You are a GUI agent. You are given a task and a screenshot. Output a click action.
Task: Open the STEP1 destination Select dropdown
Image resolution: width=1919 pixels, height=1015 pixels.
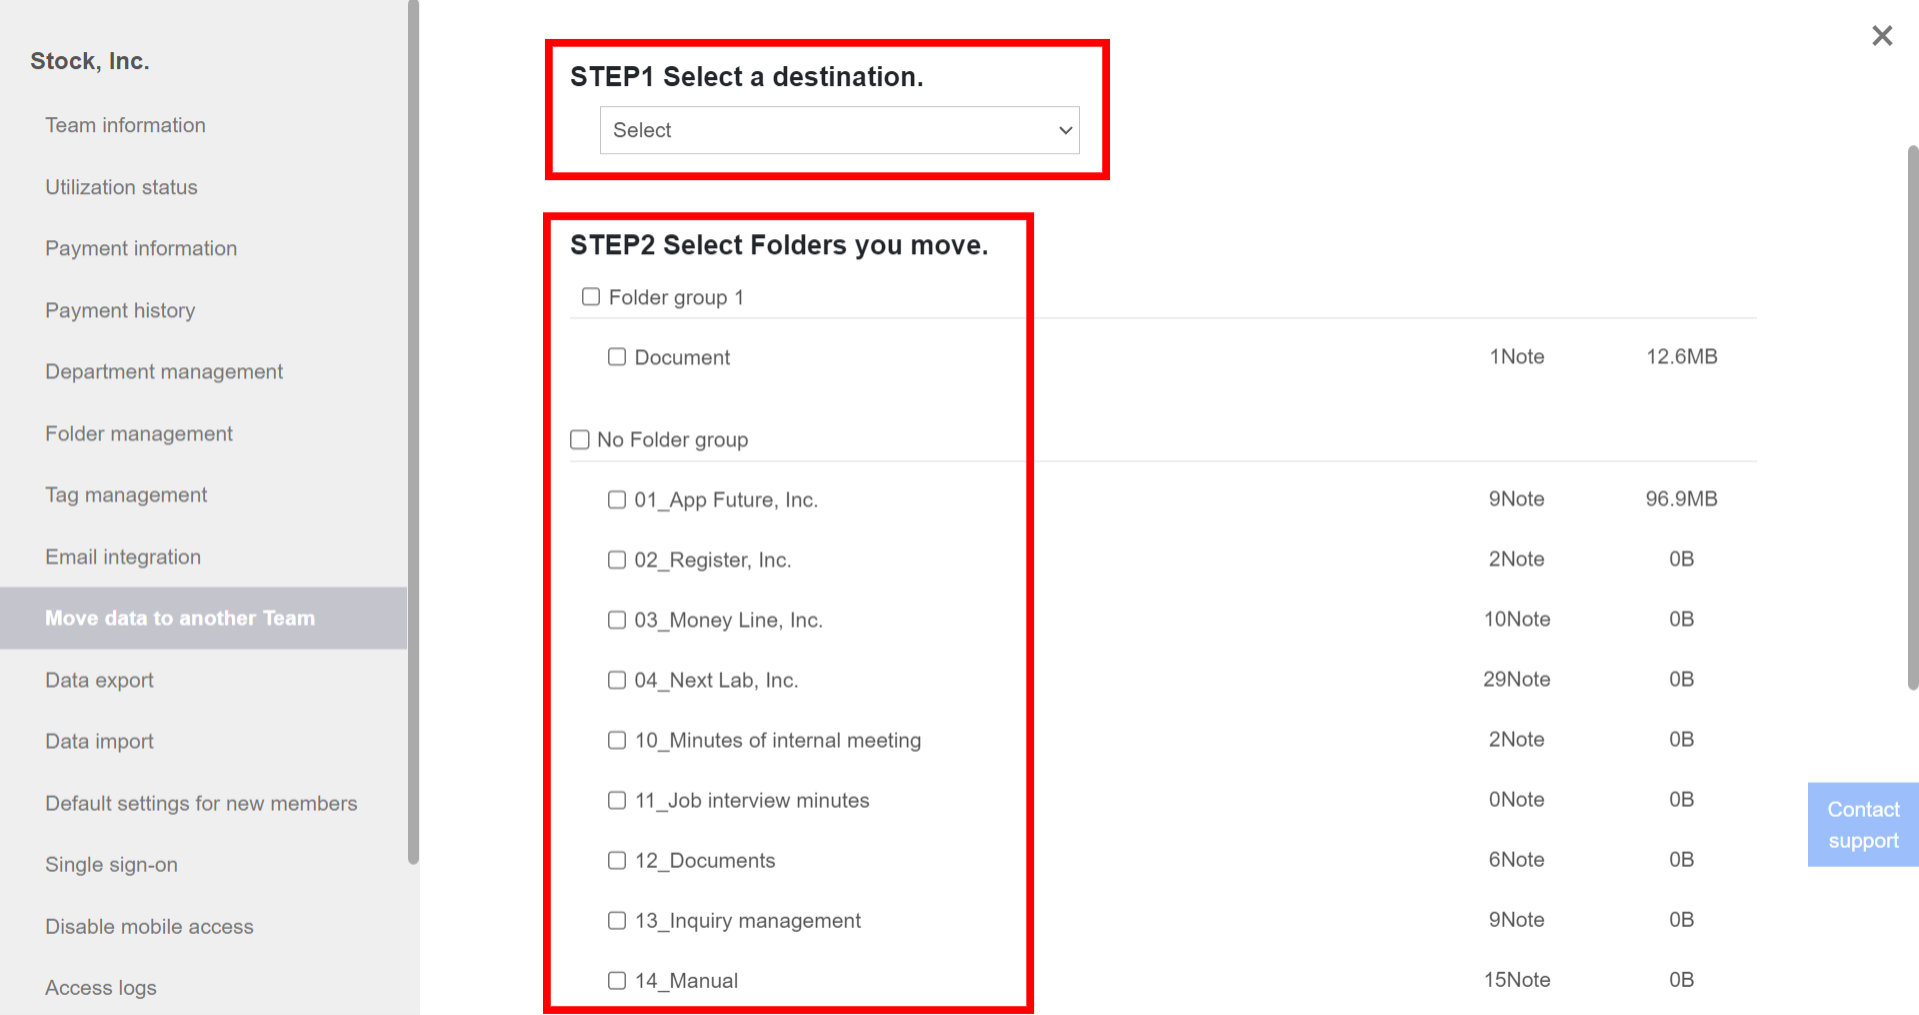click(x=838, y=130)
